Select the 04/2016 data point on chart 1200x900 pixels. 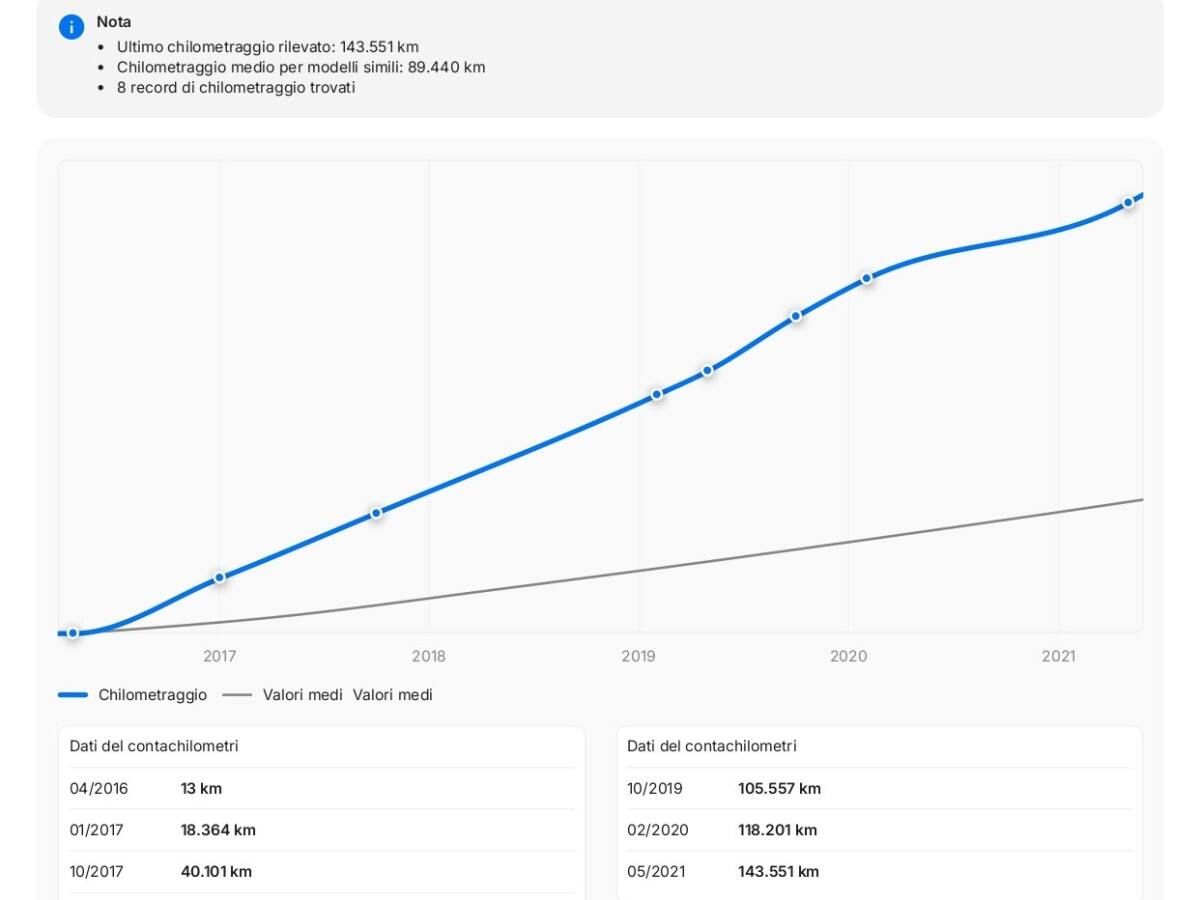[x=73, y=633]
